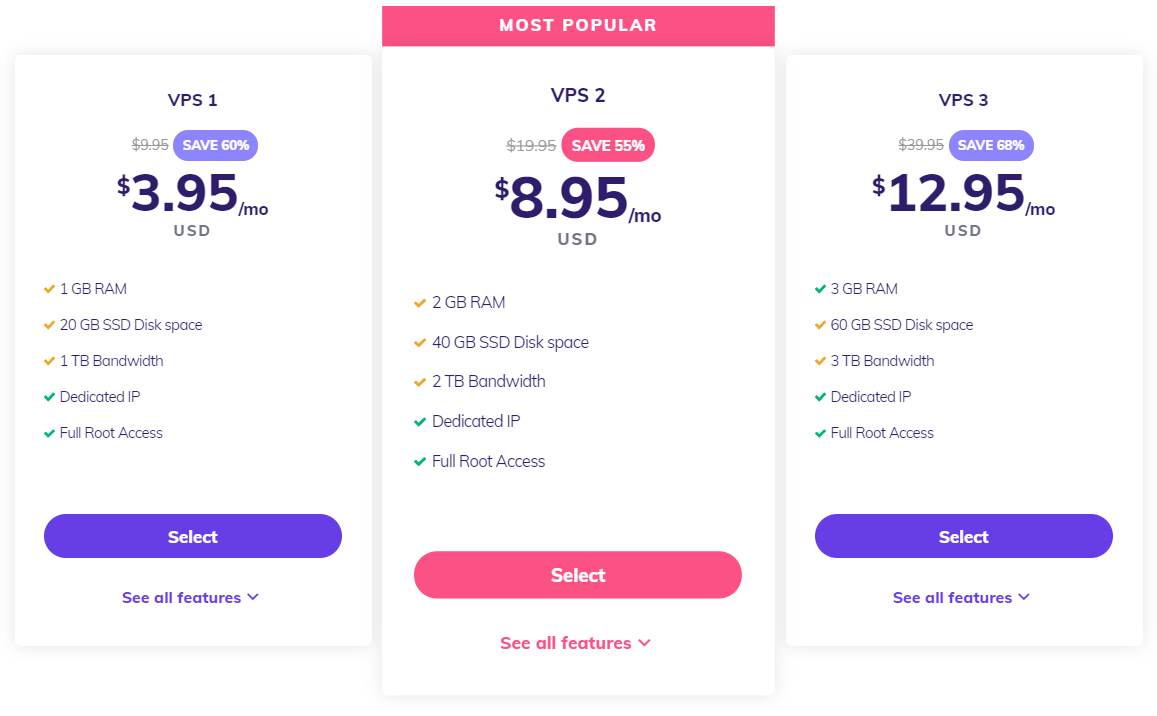Click the crossed-out $19.95 original price

[x=532, y=145]
